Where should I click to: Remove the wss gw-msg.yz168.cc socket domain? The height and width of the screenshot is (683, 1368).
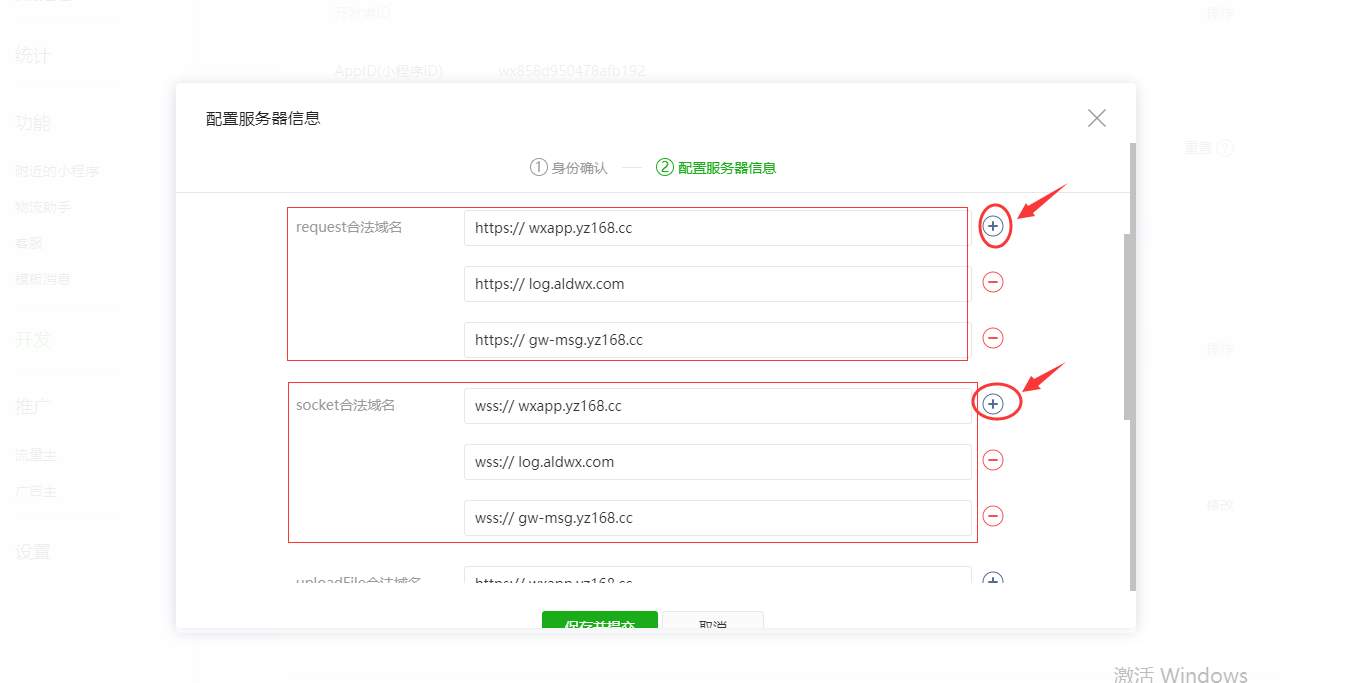993,516
